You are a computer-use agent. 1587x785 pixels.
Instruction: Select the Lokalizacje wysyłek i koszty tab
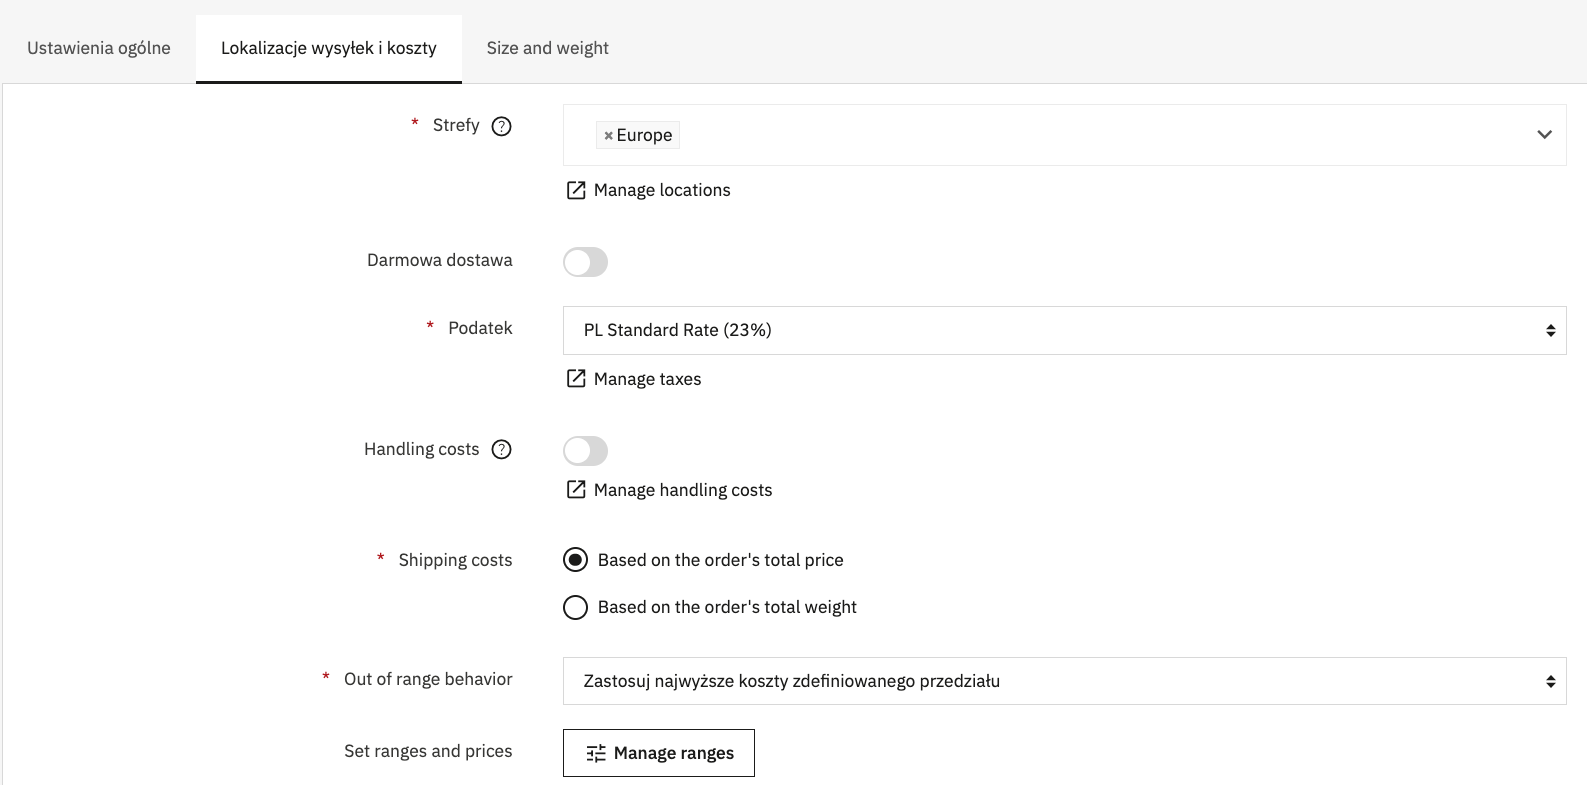click(x=329, y=48)
